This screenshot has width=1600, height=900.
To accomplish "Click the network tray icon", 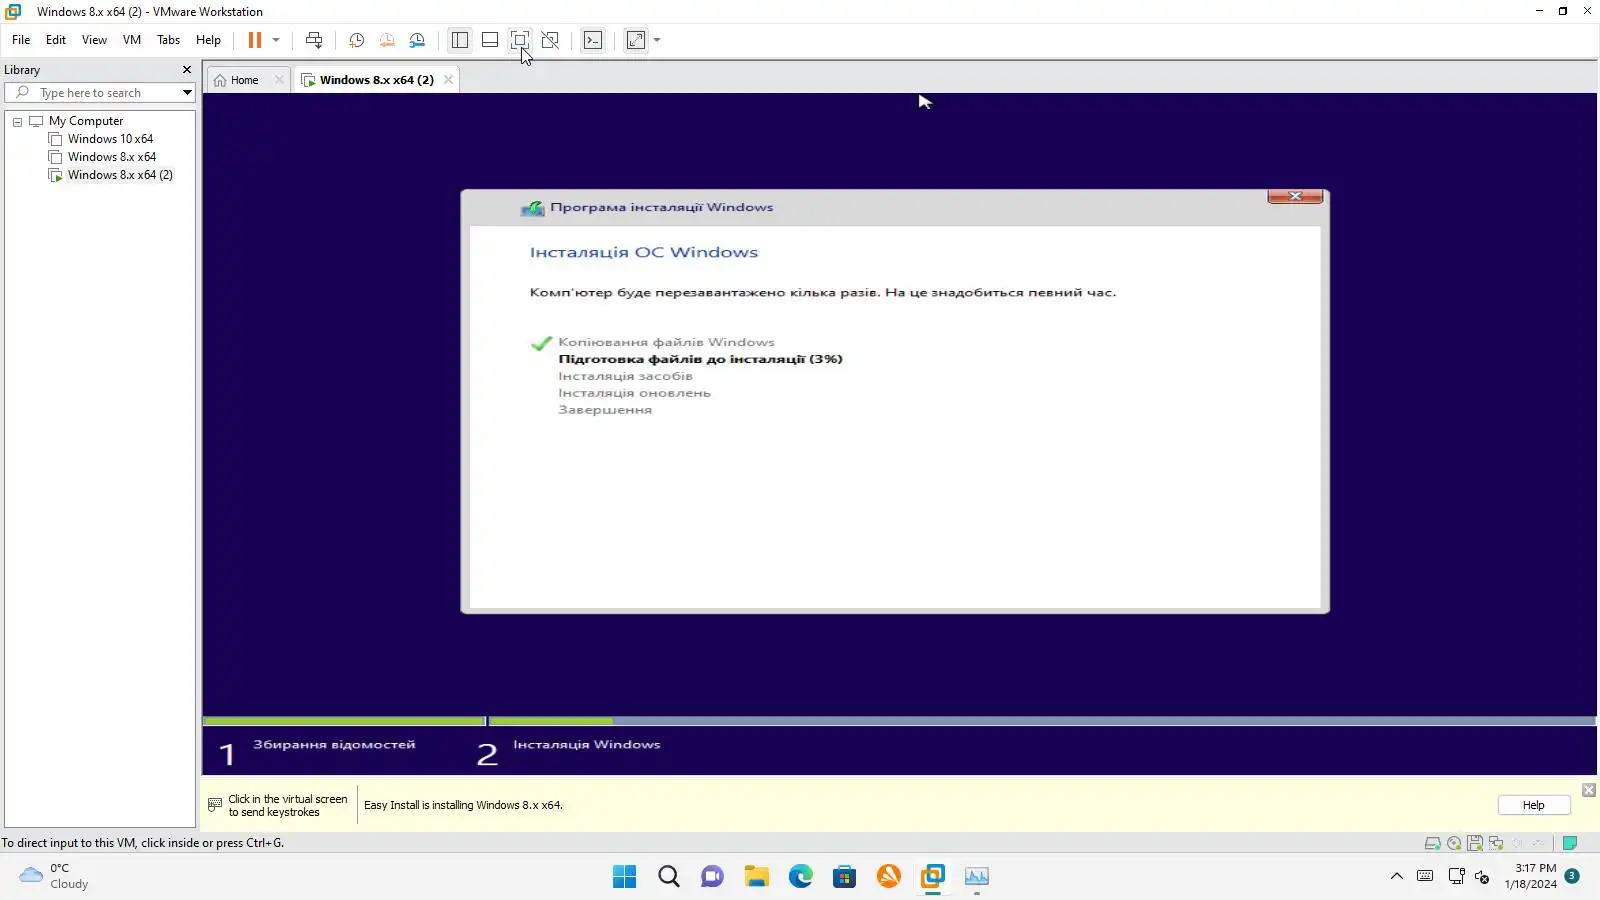I will coord(1456,877).
